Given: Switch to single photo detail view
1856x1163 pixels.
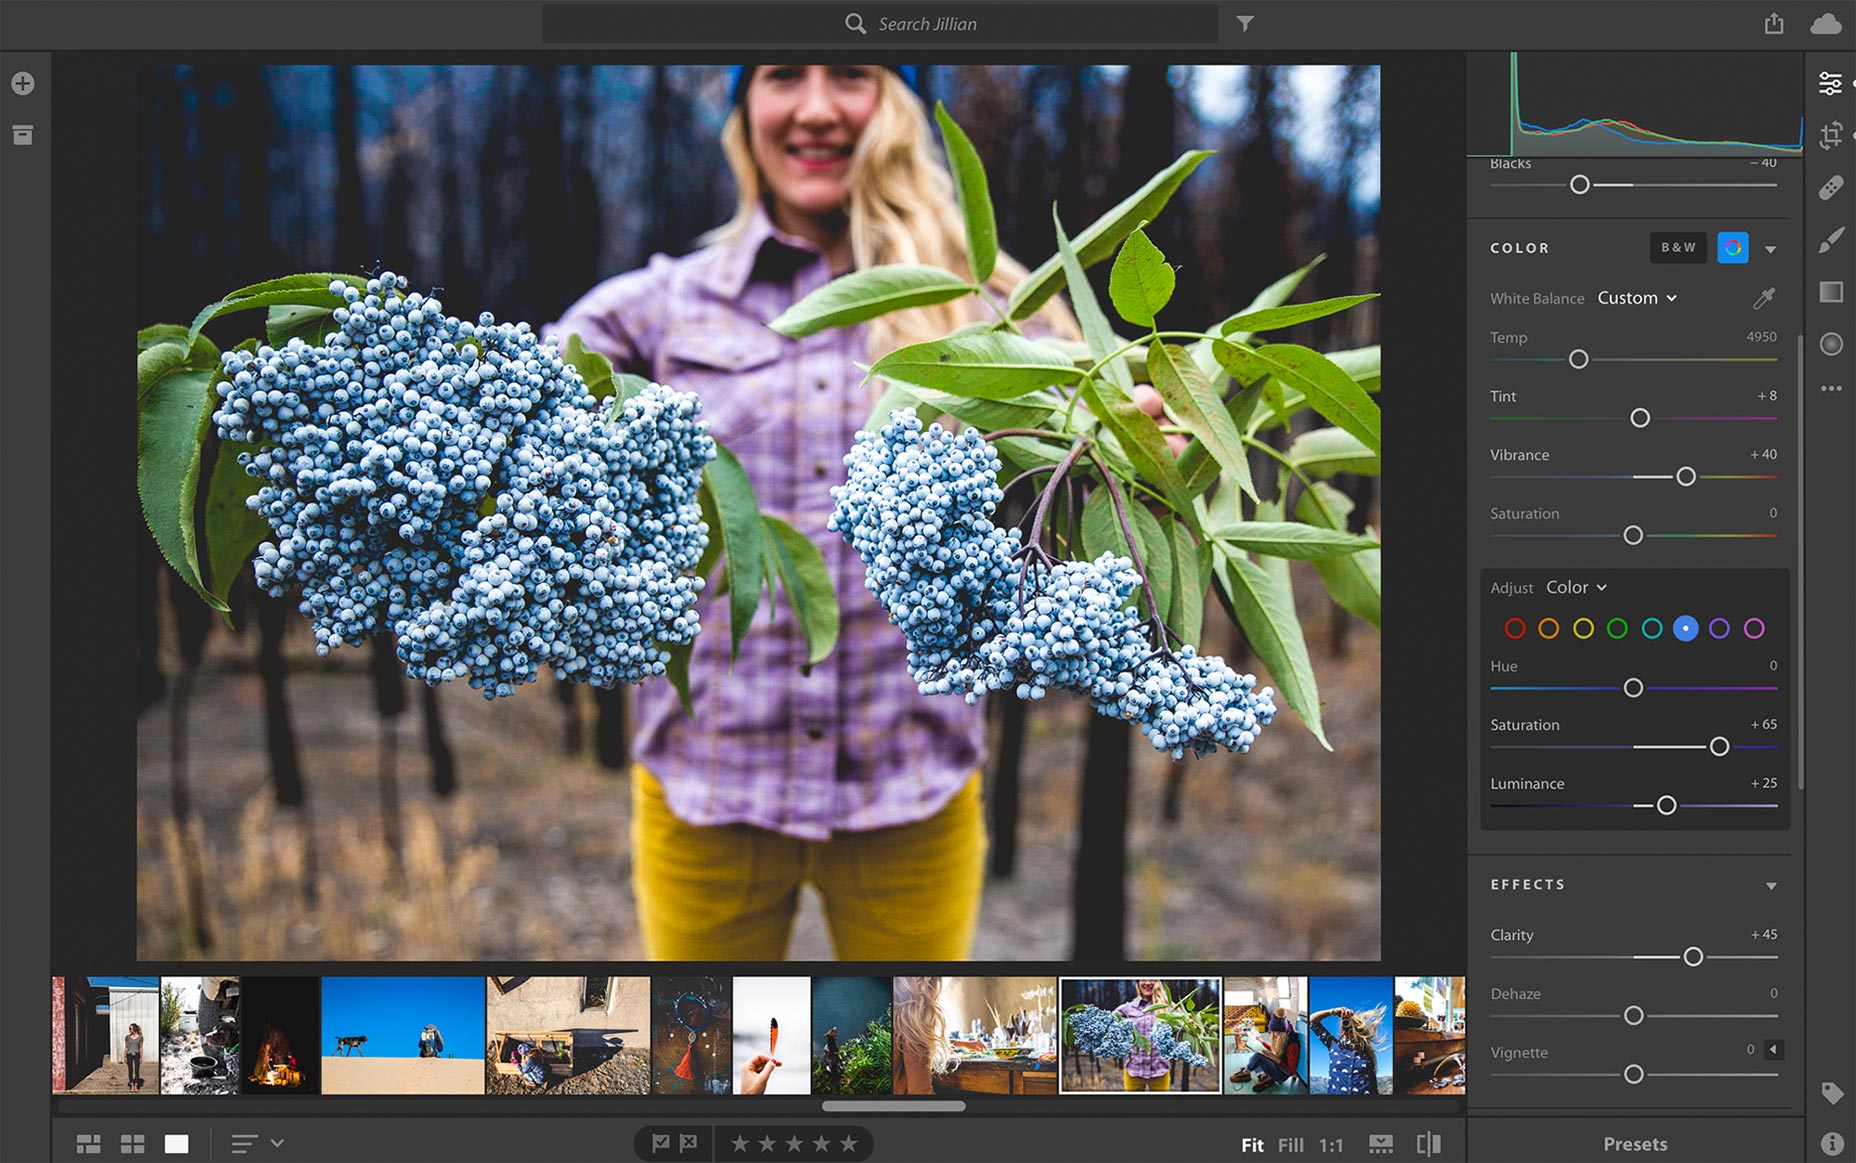Looking at the screenshot, I should pyautogui.click(x=177, y=1144).
